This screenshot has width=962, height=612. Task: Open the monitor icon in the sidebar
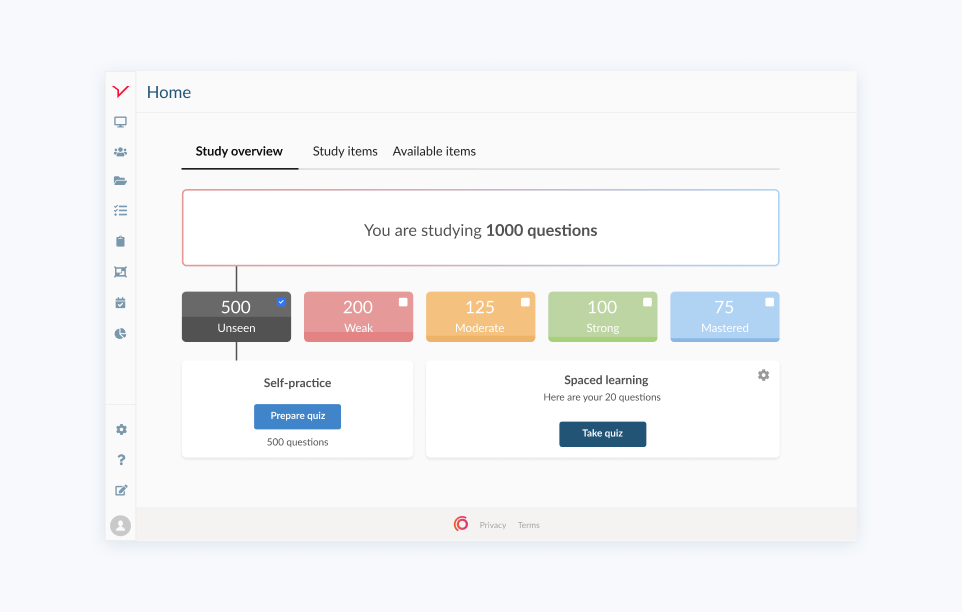pos(120,122)
